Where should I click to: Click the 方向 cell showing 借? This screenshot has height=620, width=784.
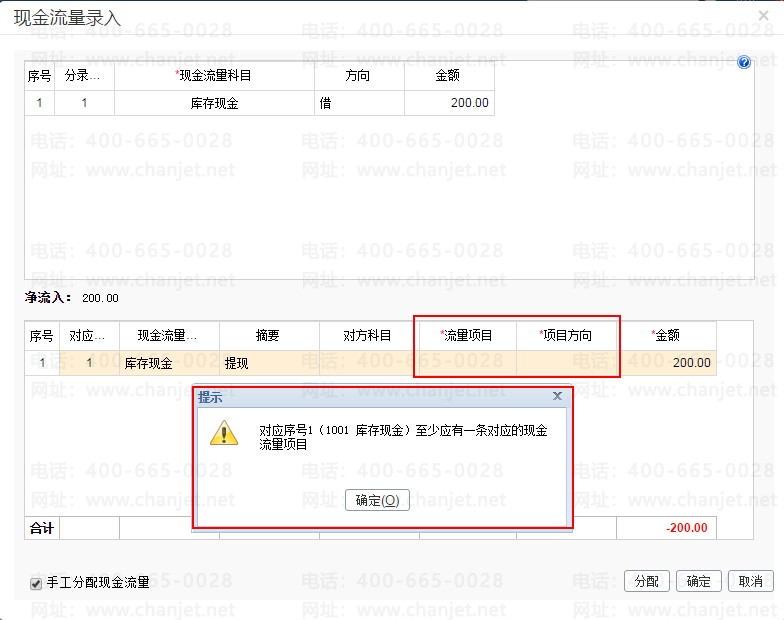pyautogui.click(x=359, y=103)
